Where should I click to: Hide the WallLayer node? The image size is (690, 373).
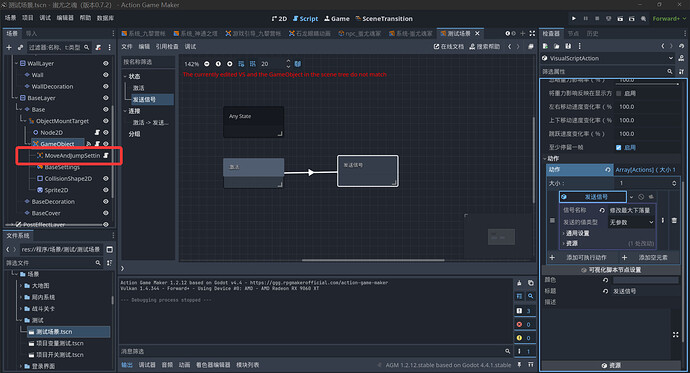click(106, 63)
